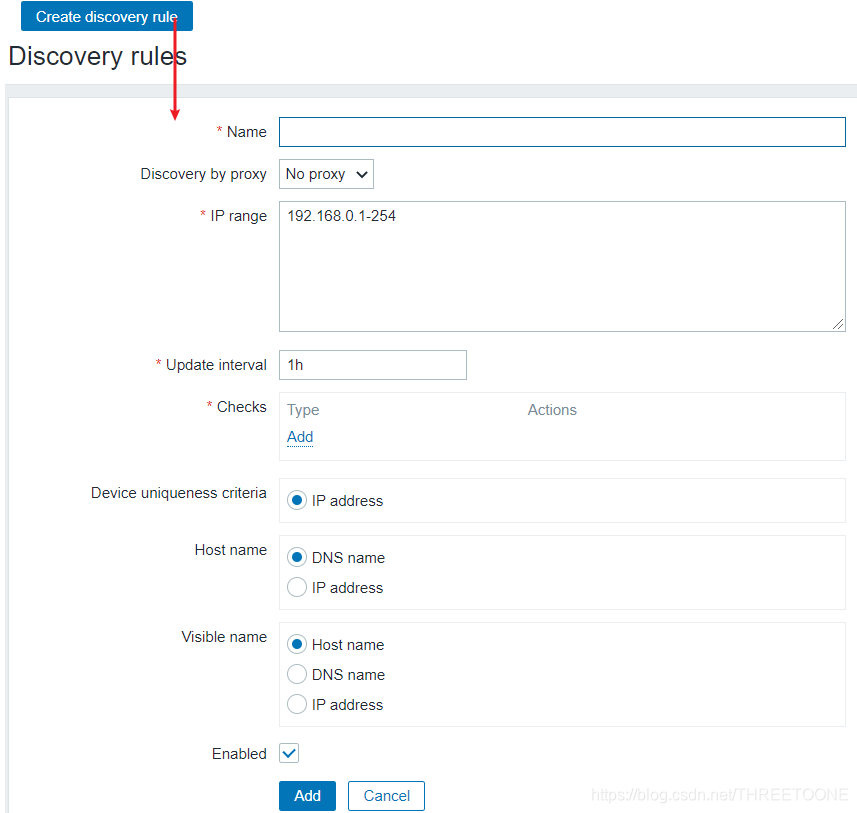The width and height of the screenshot is (857, 813).
Task: Select DNS name for Visible name
Action: coord(297,674)
